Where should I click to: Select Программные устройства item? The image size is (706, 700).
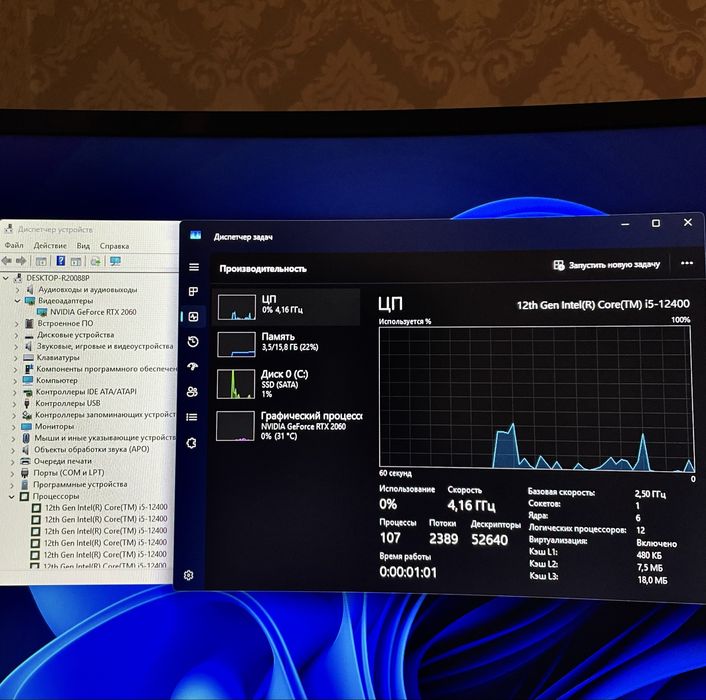(x=80, y=484)
